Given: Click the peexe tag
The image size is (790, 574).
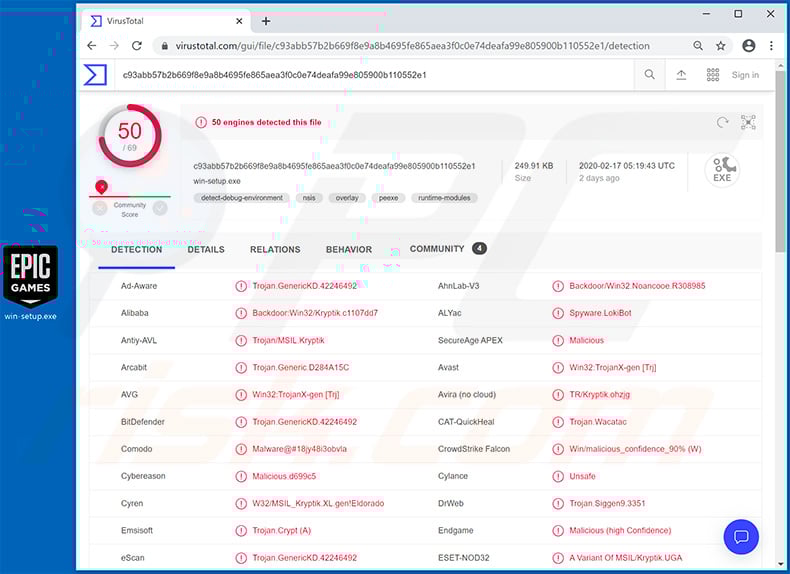Looking at the screenshot, I should pyautogui.click(x=388, y=198).
